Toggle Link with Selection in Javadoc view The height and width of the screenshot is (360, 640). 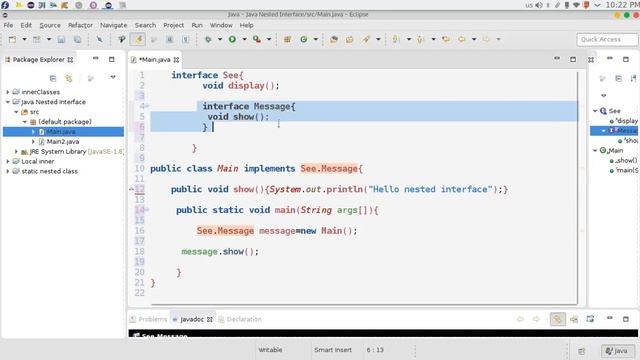557,319
